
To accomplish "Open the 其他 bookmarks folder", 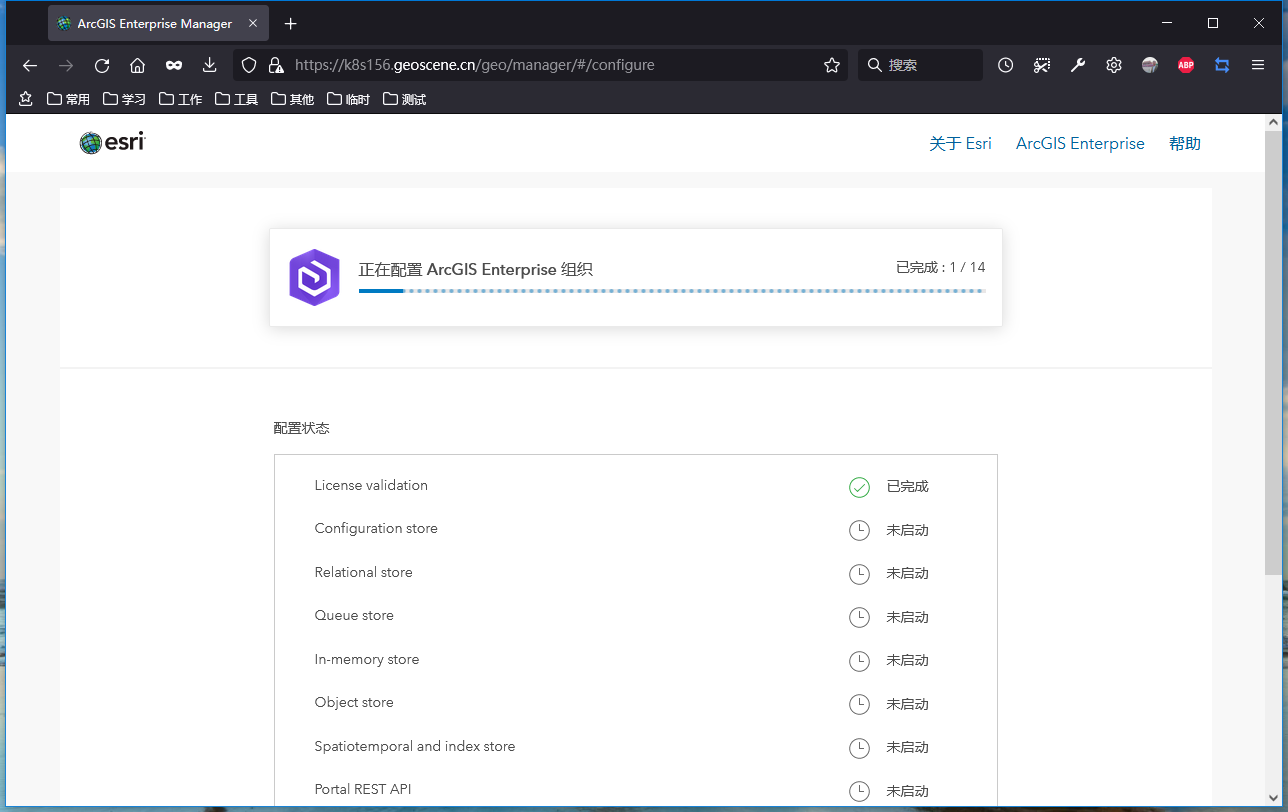I will [292, 99].
